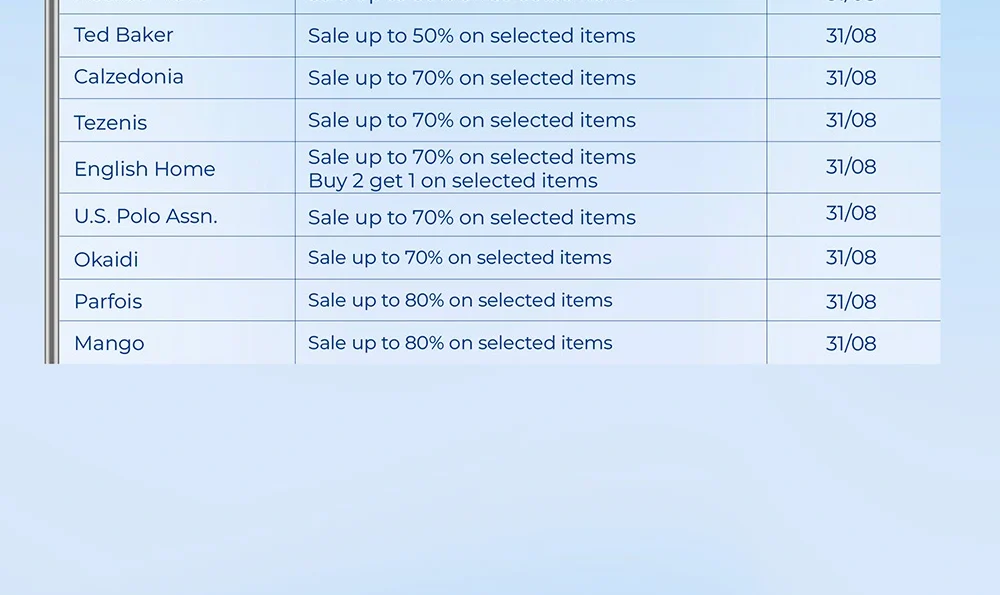Select the Tezenis sale offer description
Viewport: 1000px width, 595px height.
pyautogui.click(x=471, y=120)
